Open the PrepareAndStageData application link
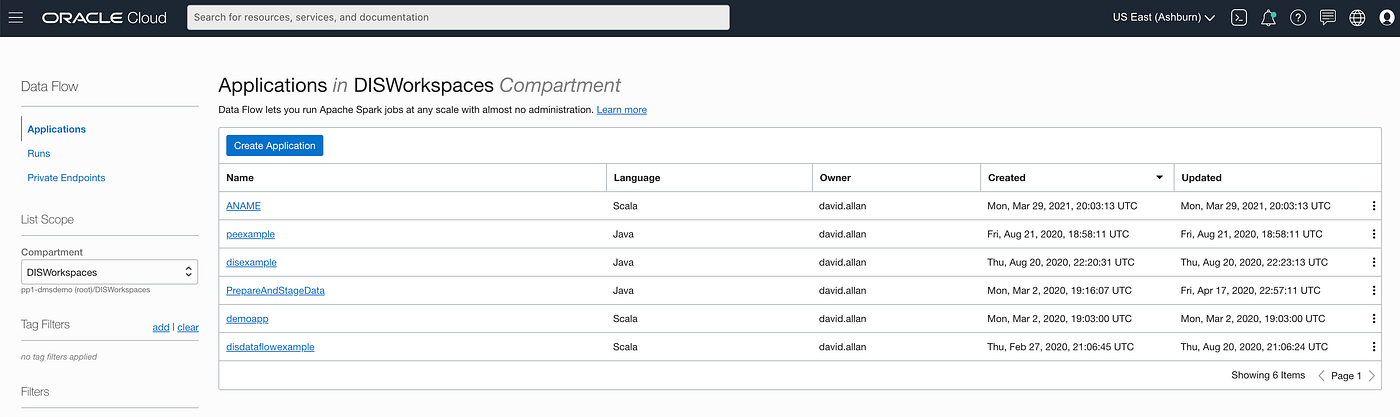Image resolution: width=1400 pixels, height=417 pixels. click(x=275, y=290)
